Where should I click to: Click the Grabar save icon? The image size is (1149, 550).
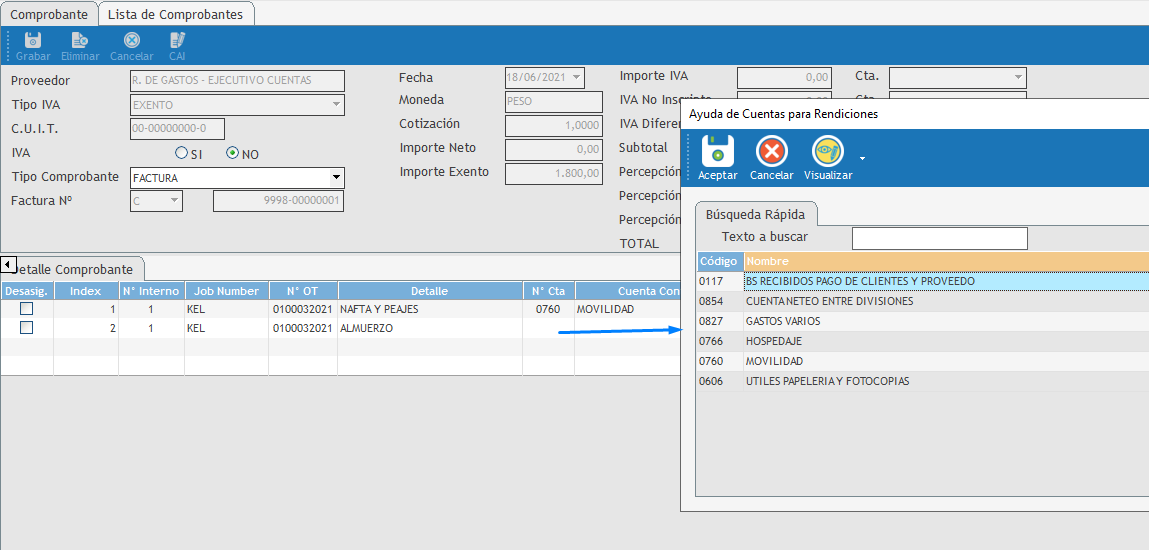(32, 41)
